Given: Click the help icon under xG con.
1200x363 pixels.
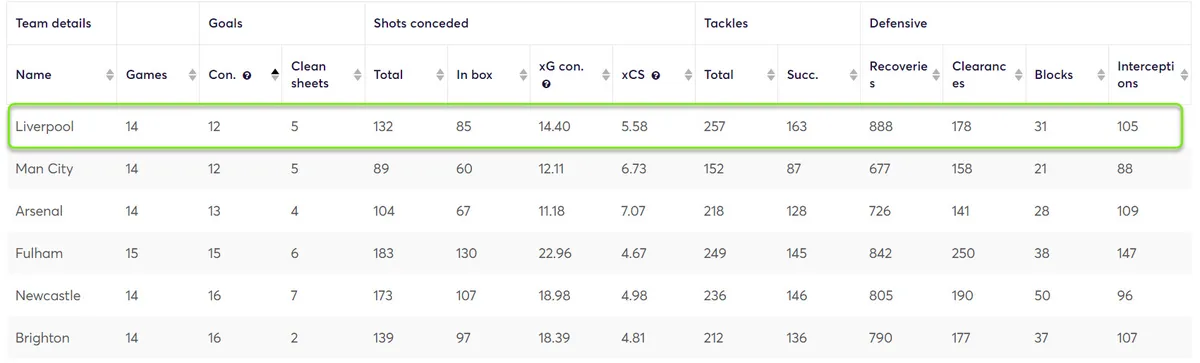Looking at the screenshot, I should pyautogui.click(x=546, y=84).
